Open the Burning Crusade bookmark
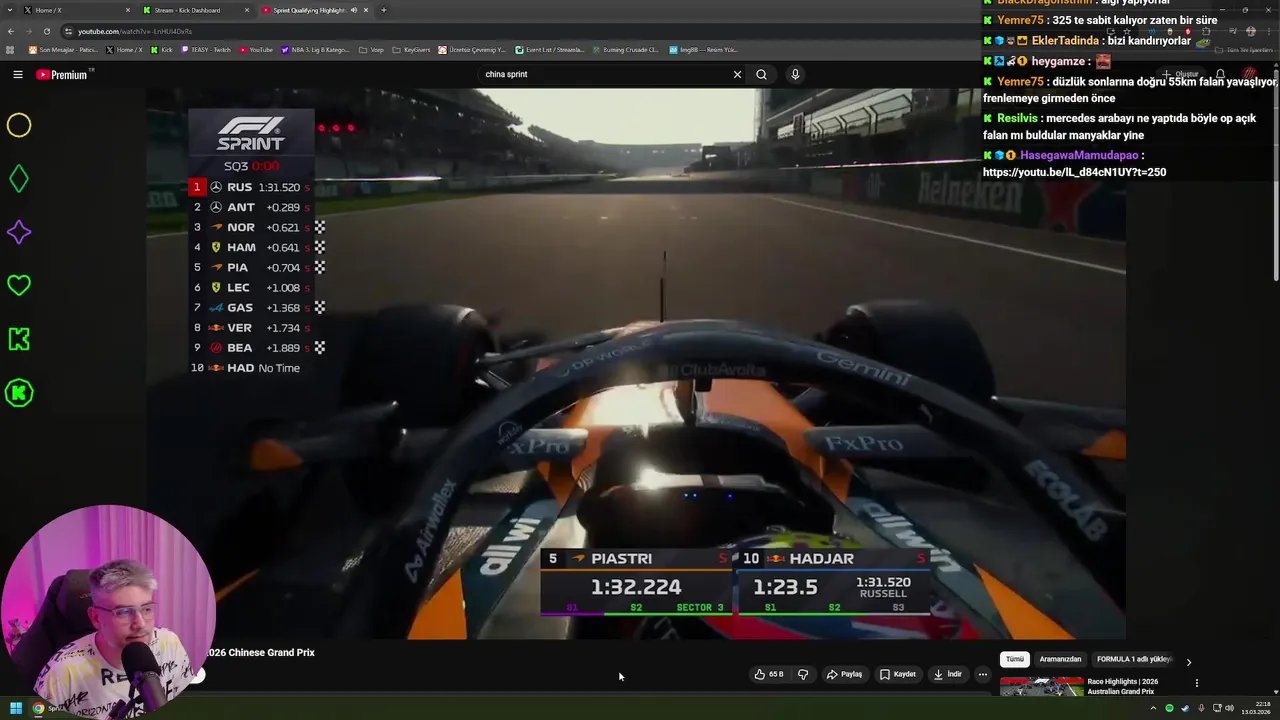This screenshot has width=1280, height=720. click(625, 49)
